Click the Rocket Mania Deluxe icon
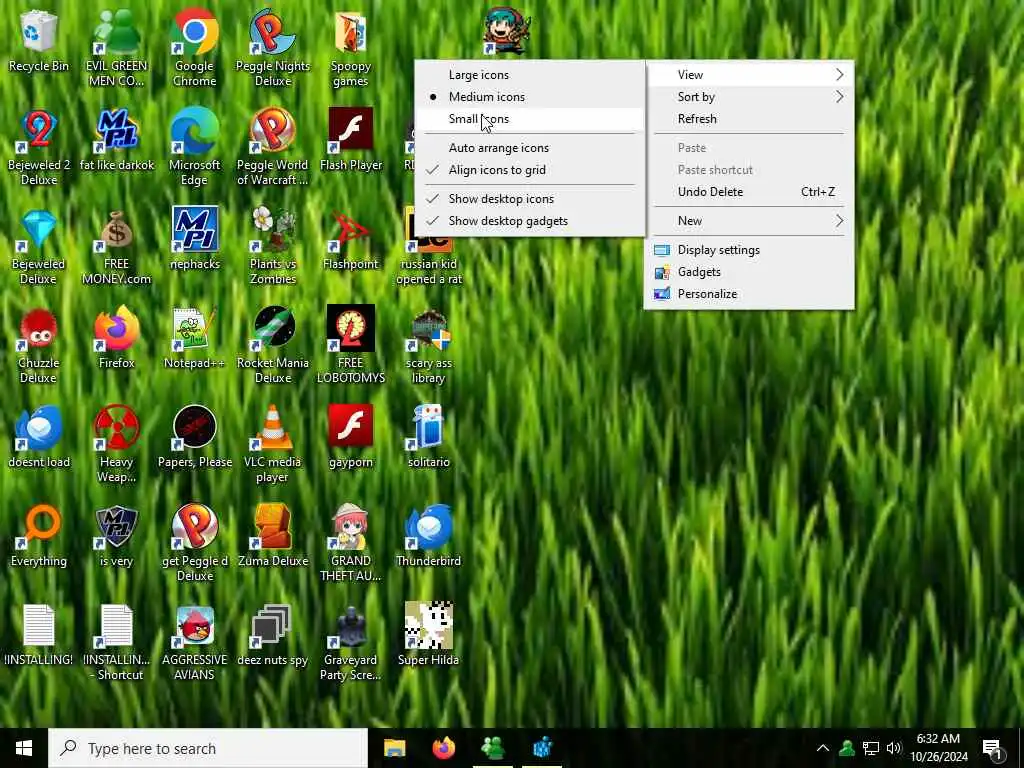The width and height of the screenshot is (1024, 768). point(273,345)
